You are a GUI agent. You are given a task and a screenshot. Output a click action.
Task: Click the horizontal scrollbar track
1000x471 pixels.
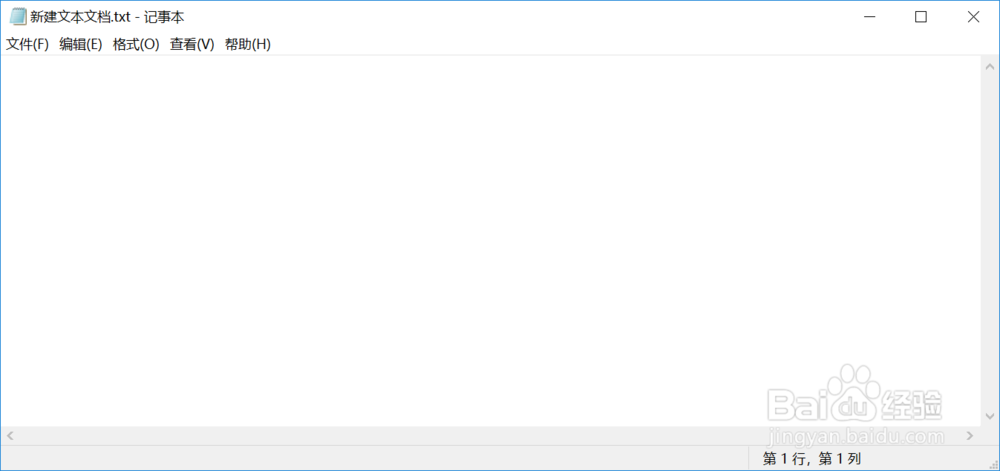click(490, 436)
